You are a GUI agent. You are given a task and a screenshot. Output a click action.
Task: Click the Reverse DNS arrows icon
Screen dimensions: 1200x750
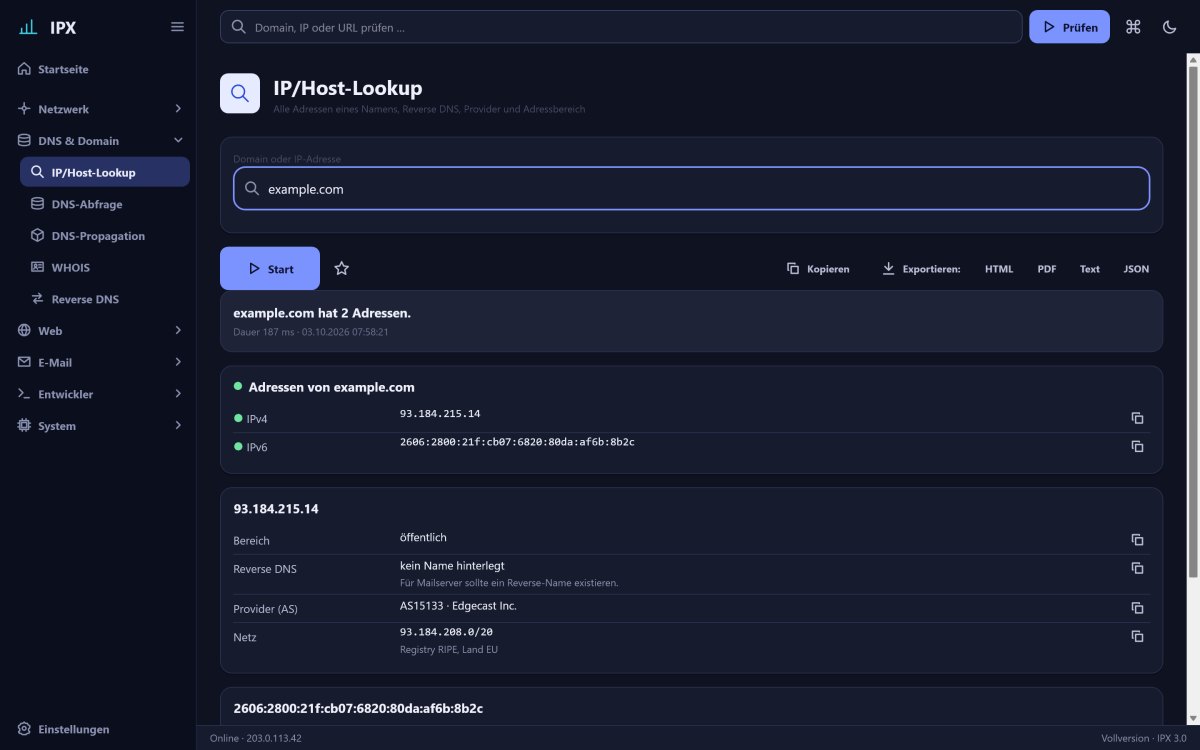(x=38, y=299)
